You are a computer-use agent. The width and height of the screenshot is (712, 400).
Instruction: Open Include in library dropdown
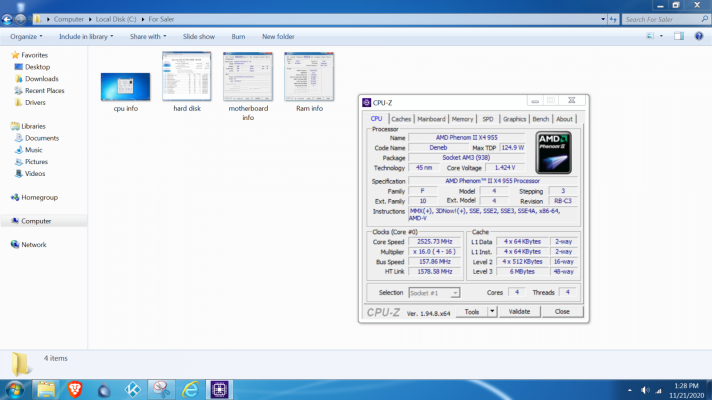86,36
